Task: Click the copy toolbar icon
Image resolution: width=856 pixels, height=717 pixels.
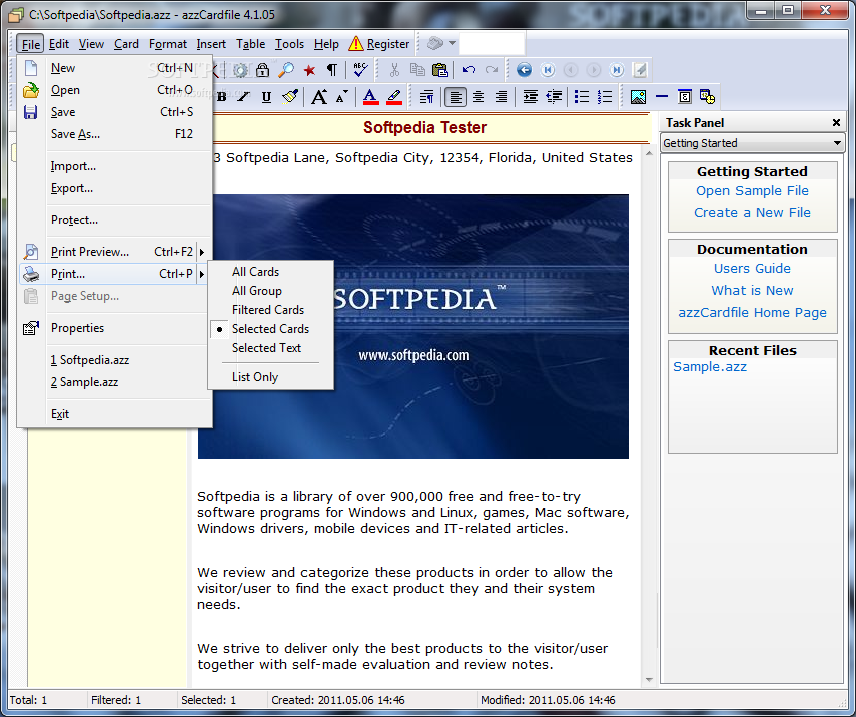Action: click(417, 70)
